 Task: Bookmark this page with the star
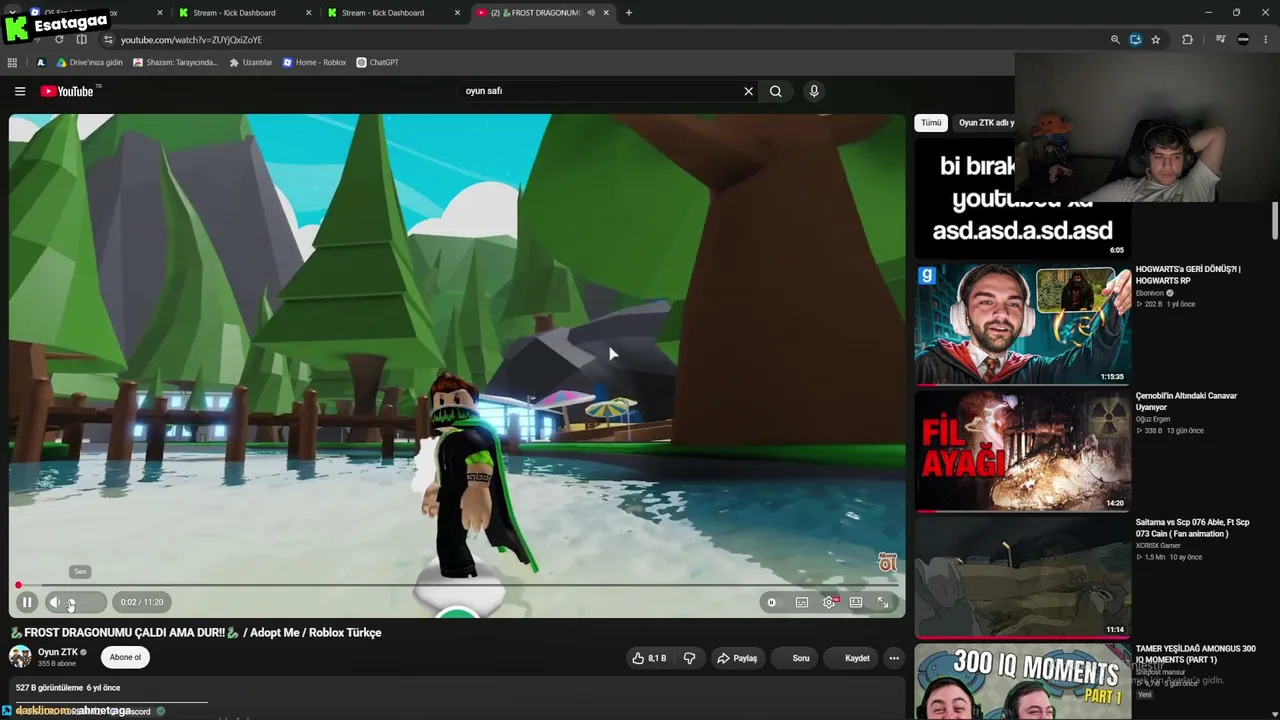point(1156,40)
